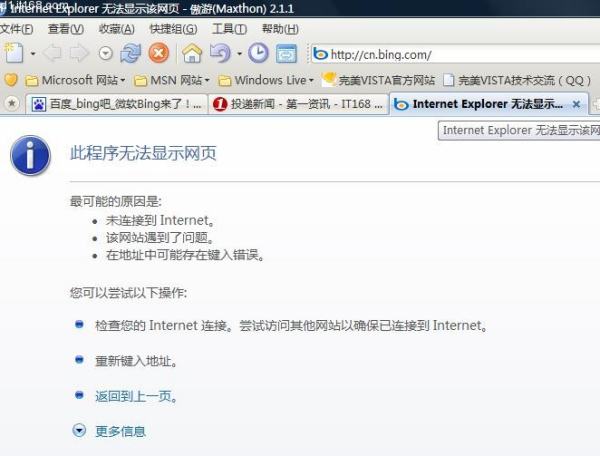Click the Refresh page icon
The height and width of the screenshot is (456, 600).
point(130,53)
